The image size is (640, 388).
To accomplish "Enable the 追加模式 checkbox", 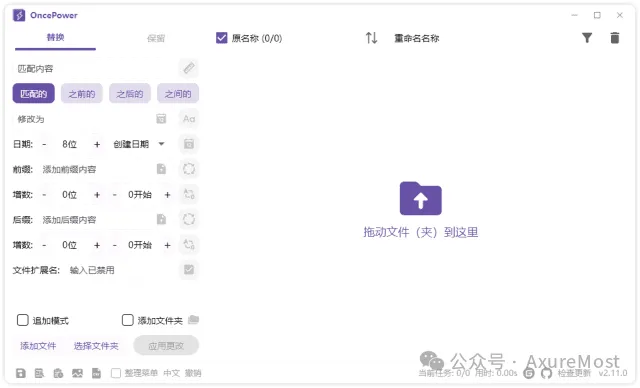I will (22, 320).
